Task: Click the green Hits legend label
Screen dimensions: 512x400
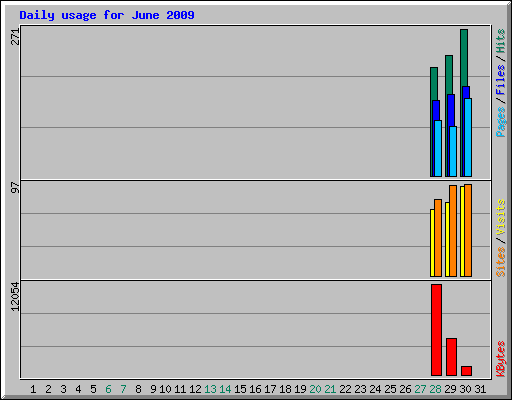Action: tap(500, 41)
